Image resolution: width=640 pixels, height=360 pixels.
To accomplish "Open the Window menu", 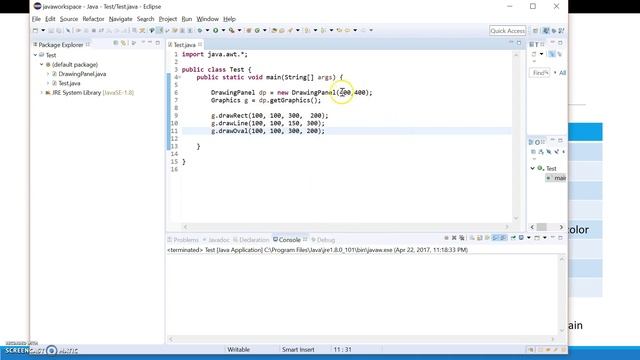I will click(x=207, y=19).
